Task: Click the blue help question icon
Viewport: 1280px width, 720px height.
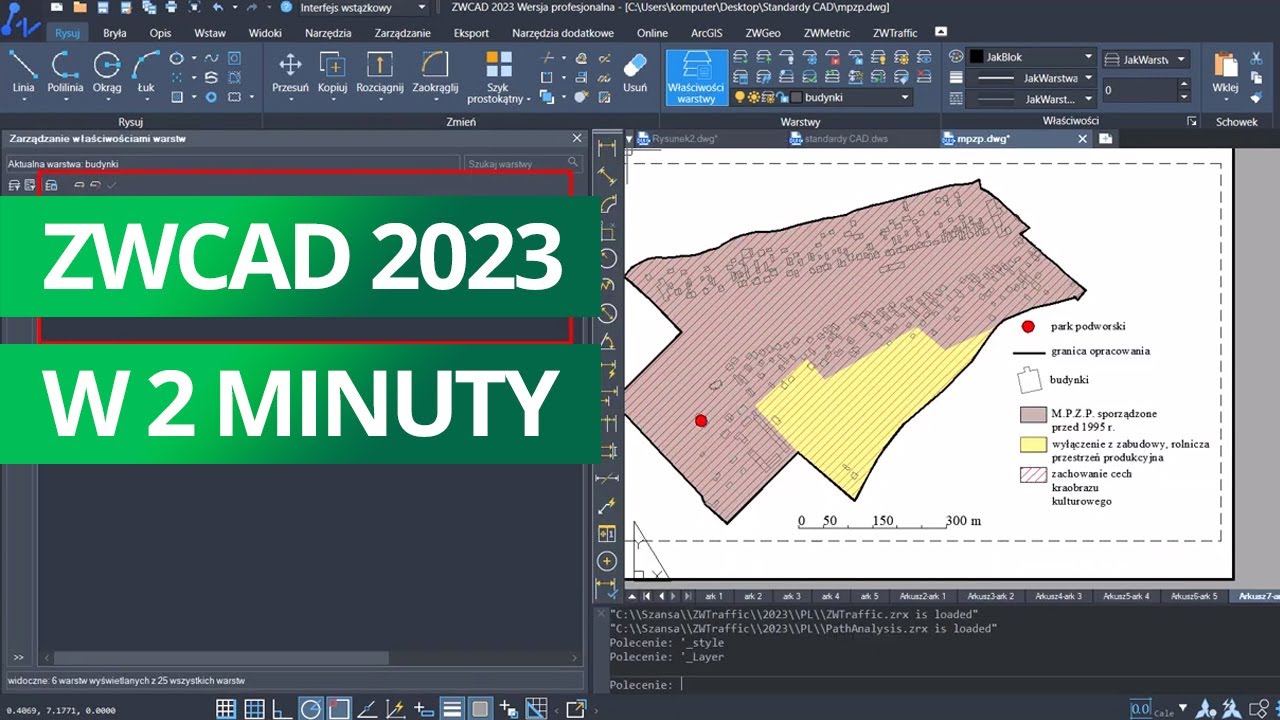Action: [x=286, y=7]
